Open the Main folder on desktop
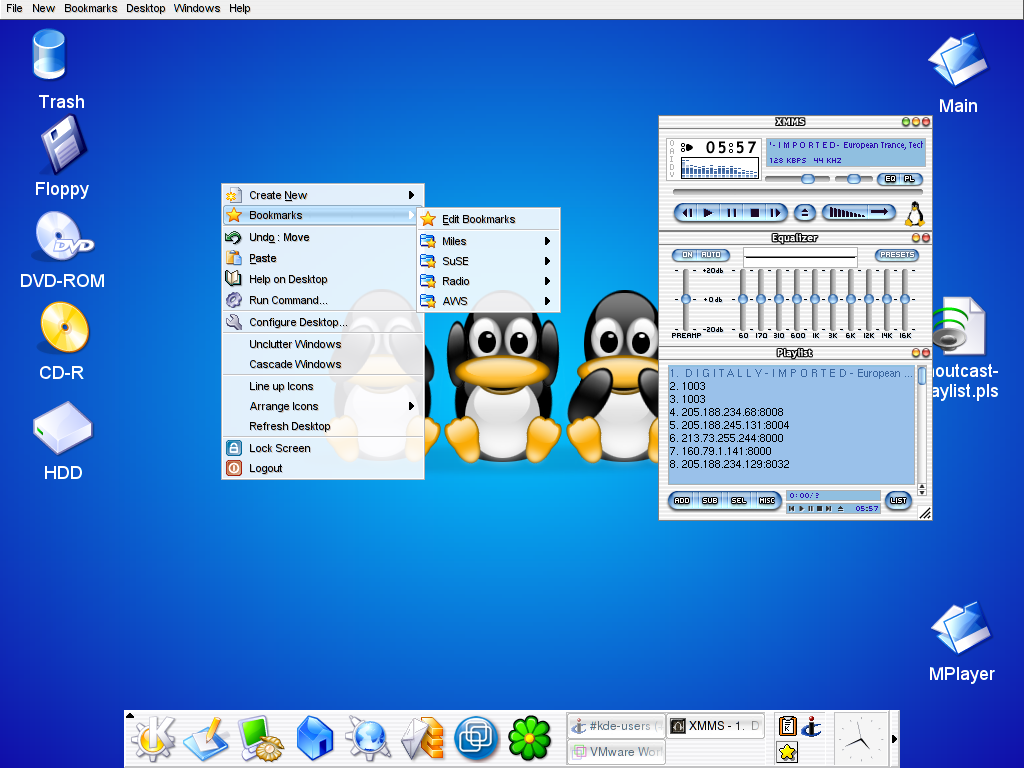 958,59
